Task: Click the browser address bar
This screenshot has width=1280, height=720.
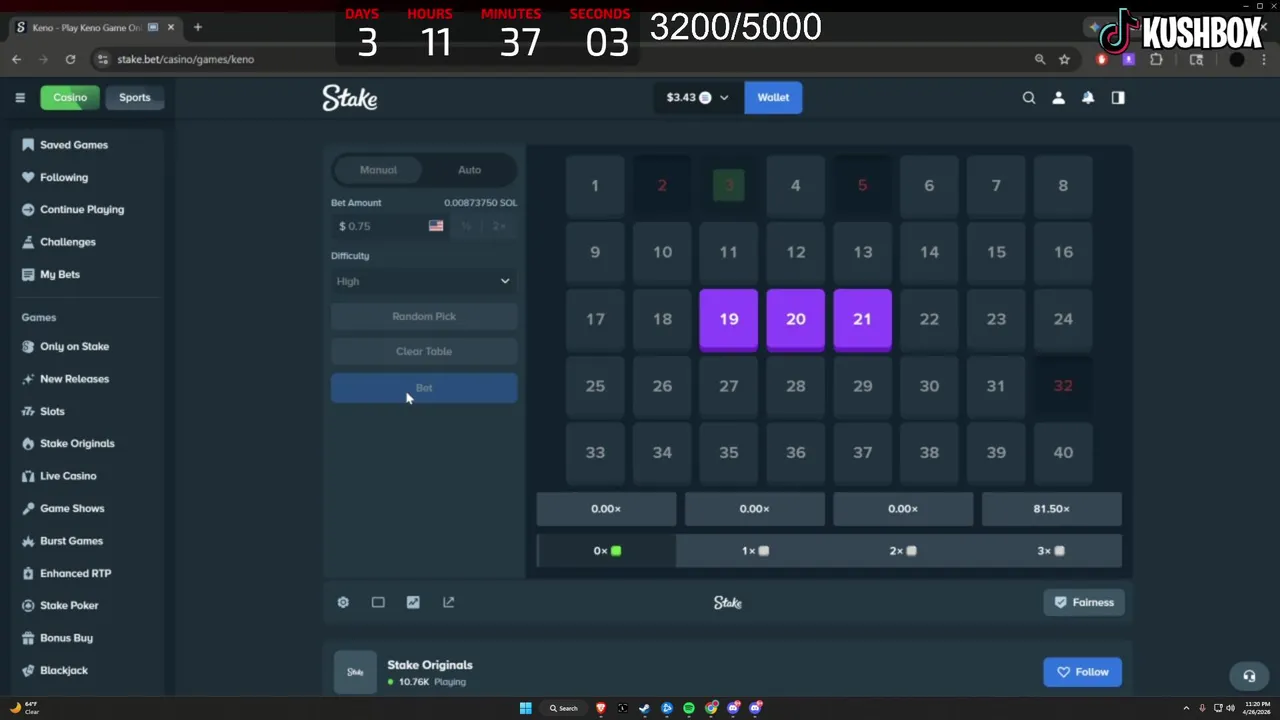Action: click(x=560, y=59)
